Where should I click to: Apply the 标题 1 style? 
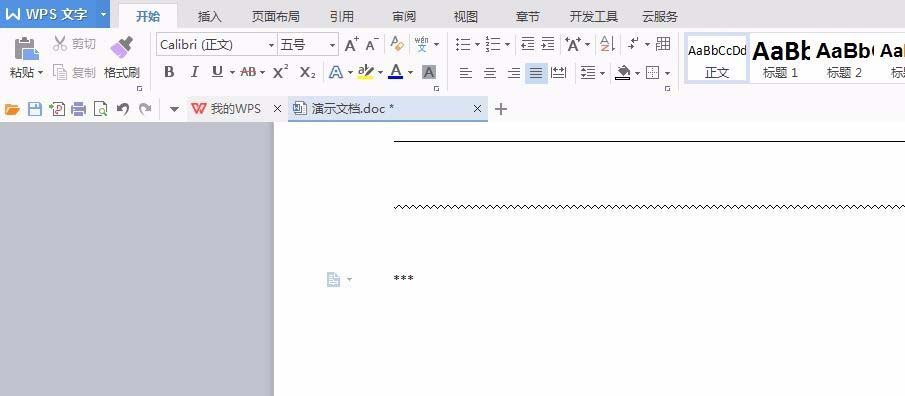click(780, 58)
